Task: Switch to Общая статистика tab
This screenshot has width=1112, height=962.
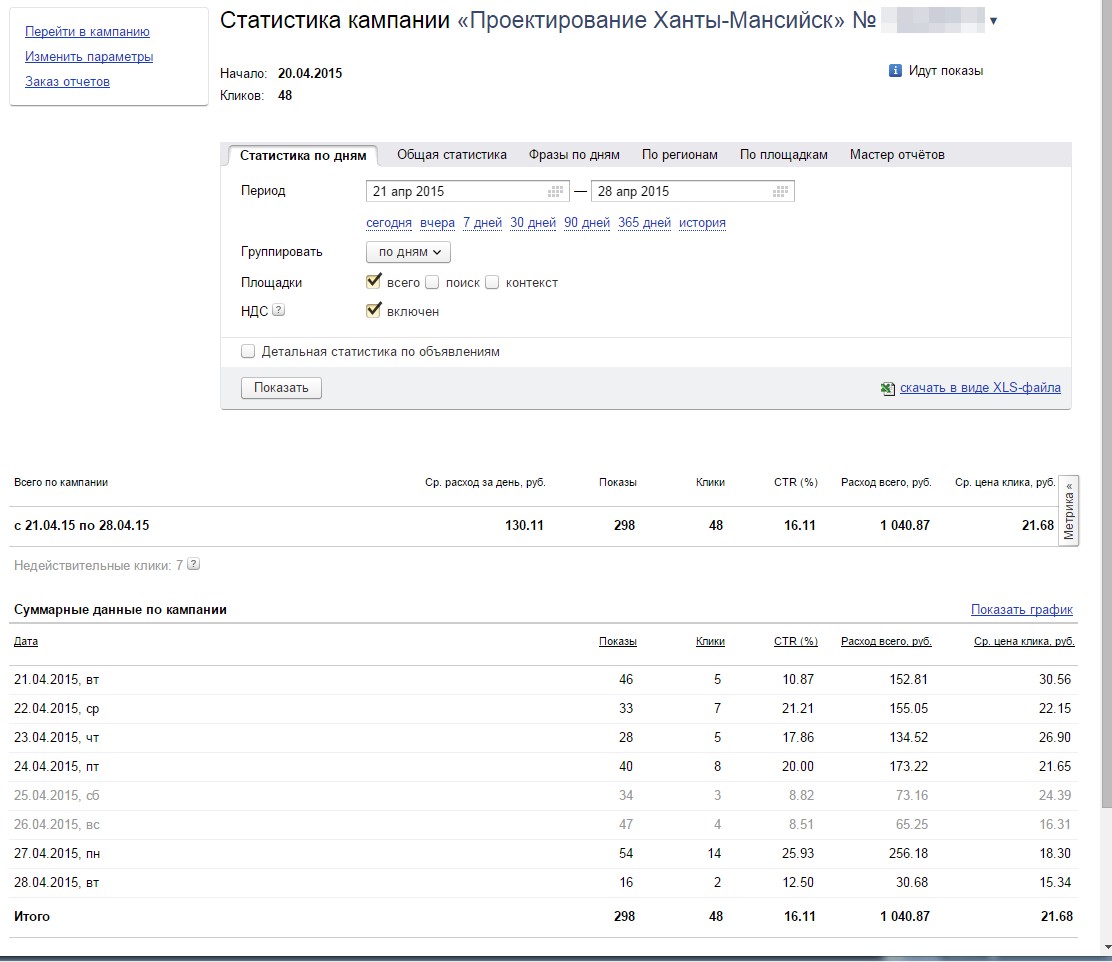Action: [452, 155]
